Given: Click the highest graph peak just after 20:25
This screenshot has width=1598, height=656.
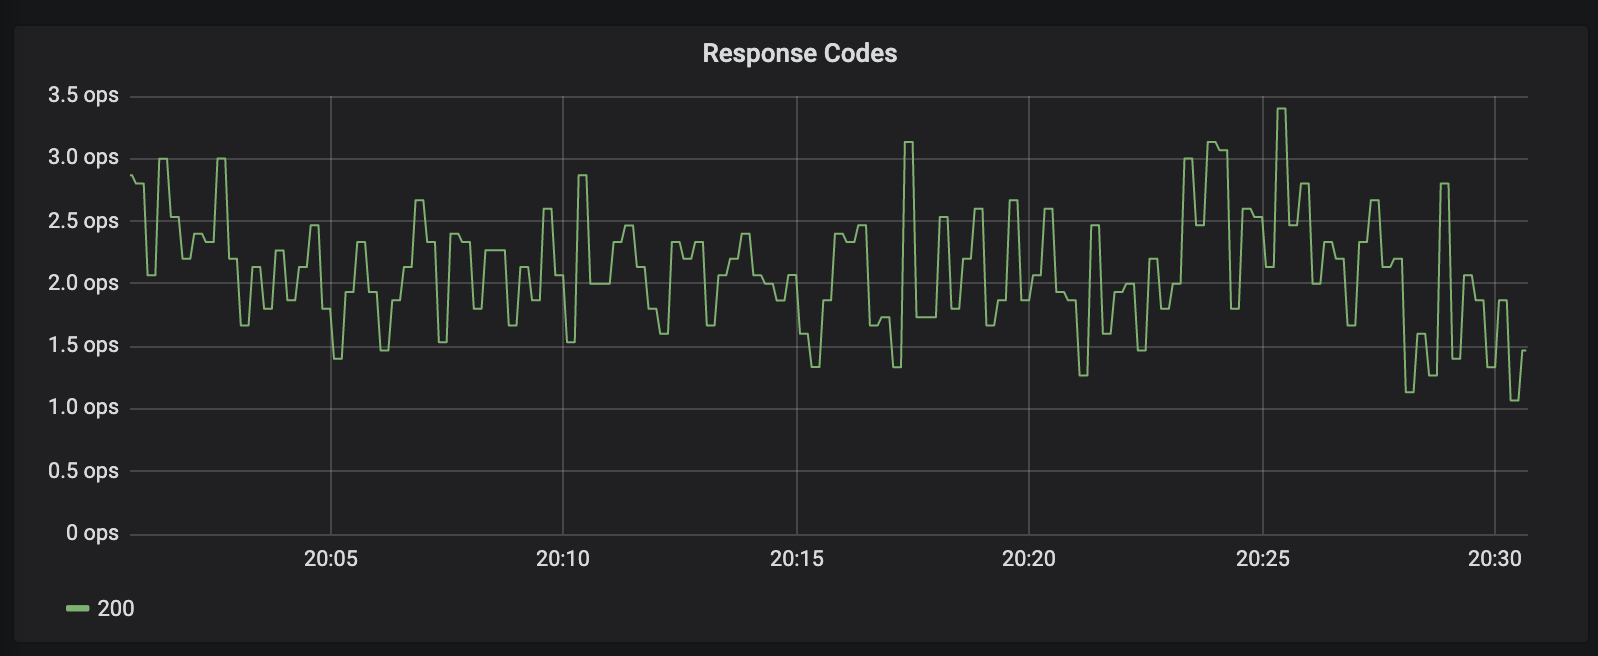Looking at the screenshot, I should (x=1281, y=109).
